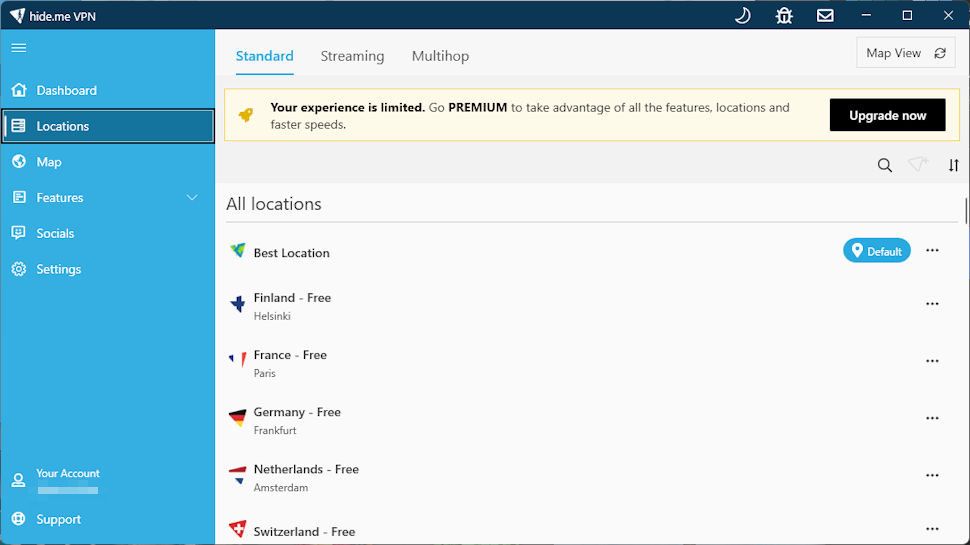Toggle dark mode with moon icon
Viewport: 970px width, 545px height.
(742, 15)
